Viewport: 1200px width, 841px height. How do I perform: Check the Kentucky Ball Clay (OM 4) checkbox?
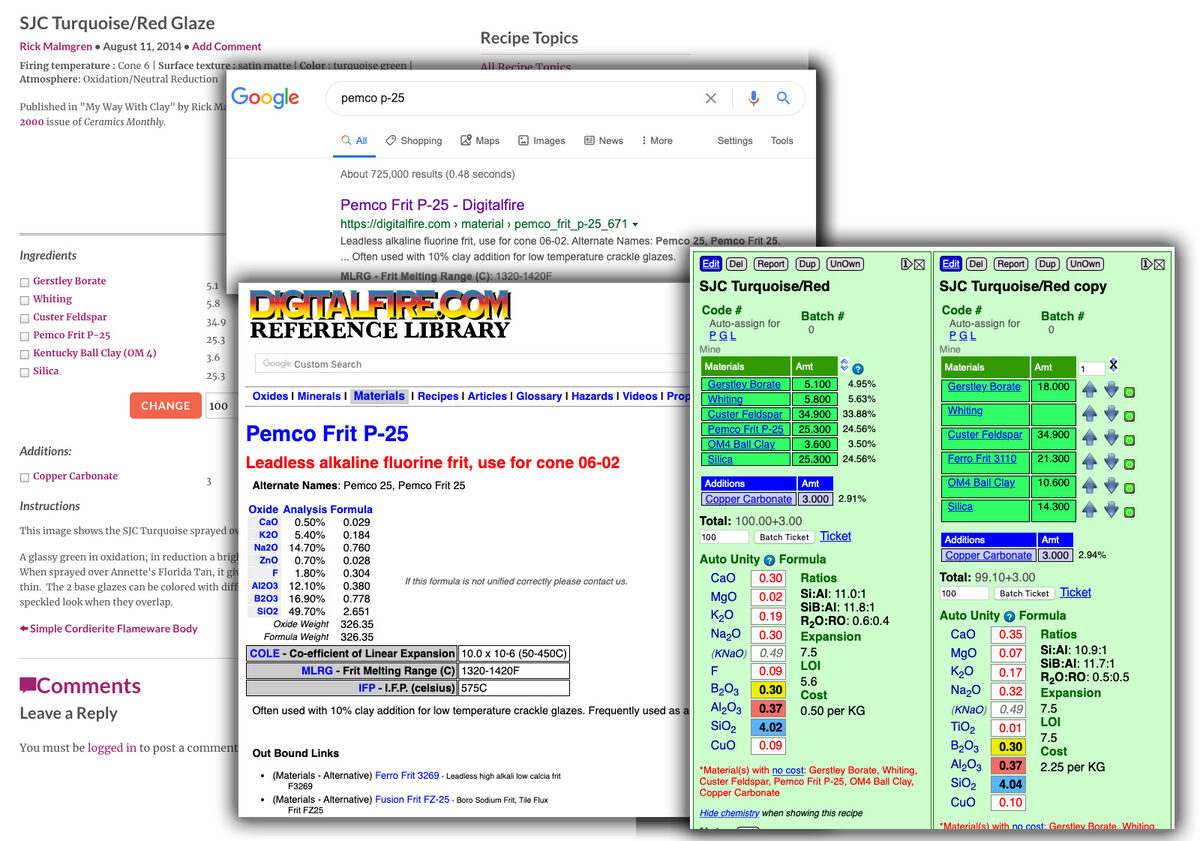click(24, 354)
